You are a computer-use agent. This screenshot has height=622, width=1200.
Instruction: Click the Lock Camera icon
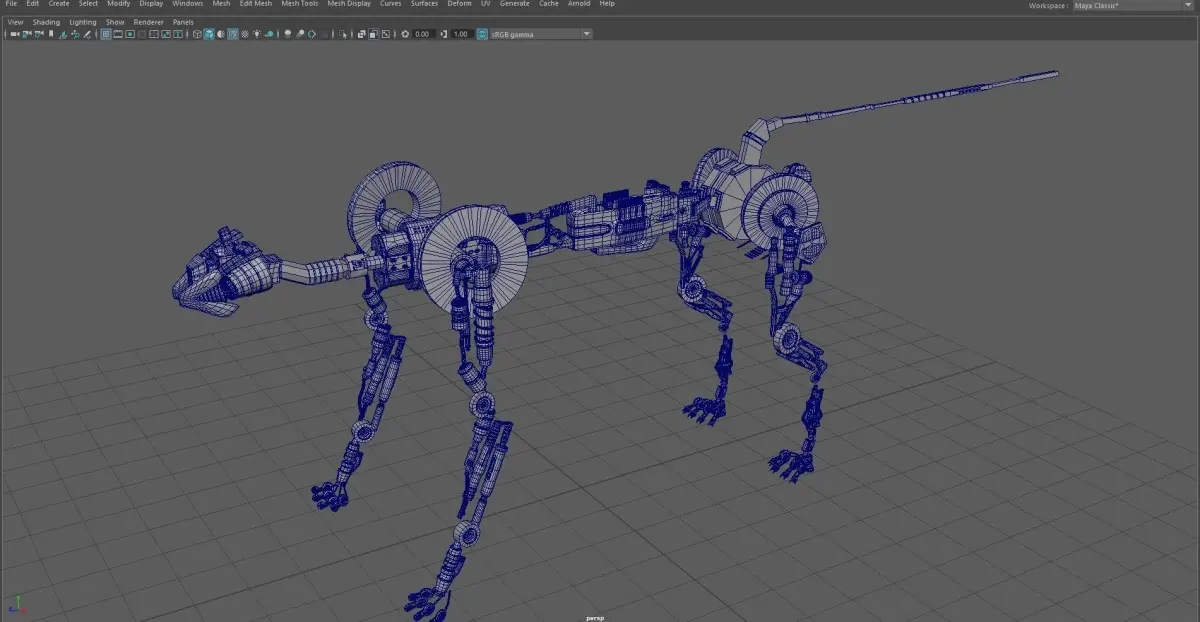pyautogui.click(x=27, y=34)
